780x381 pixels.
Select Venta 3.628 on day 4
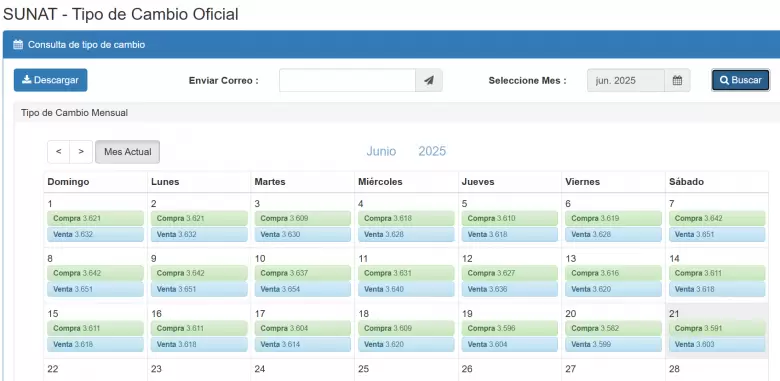point(406,234)
